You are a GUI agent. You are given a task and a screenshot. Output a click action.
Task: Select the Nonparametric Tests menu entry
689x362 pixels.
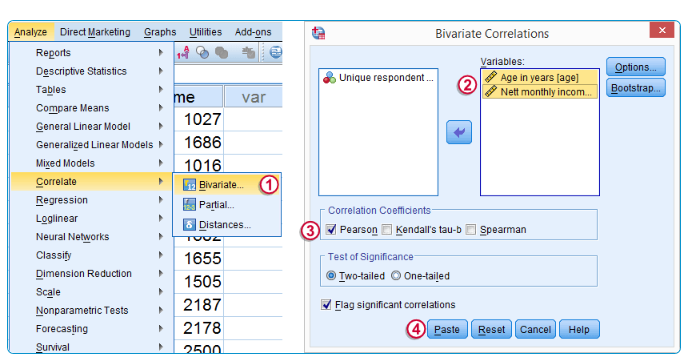pos(91,311)
